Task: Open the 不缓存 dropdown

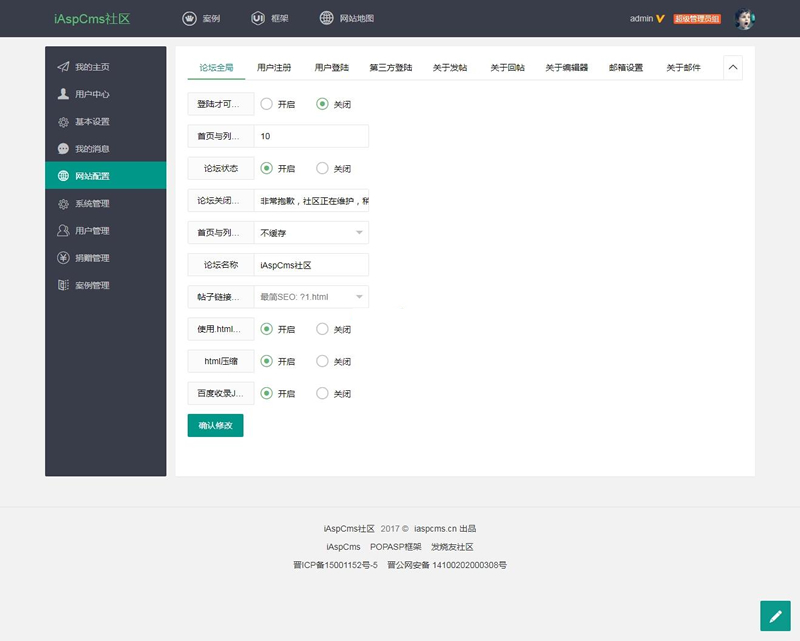Action: 310,232
